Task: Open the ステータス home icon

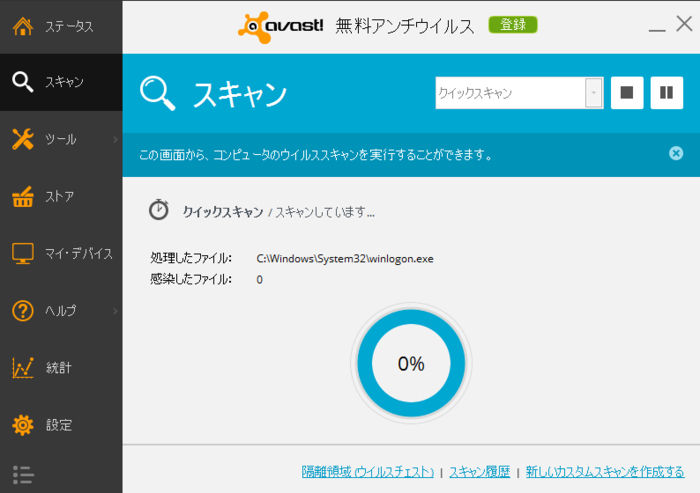Action: [23, 26]
